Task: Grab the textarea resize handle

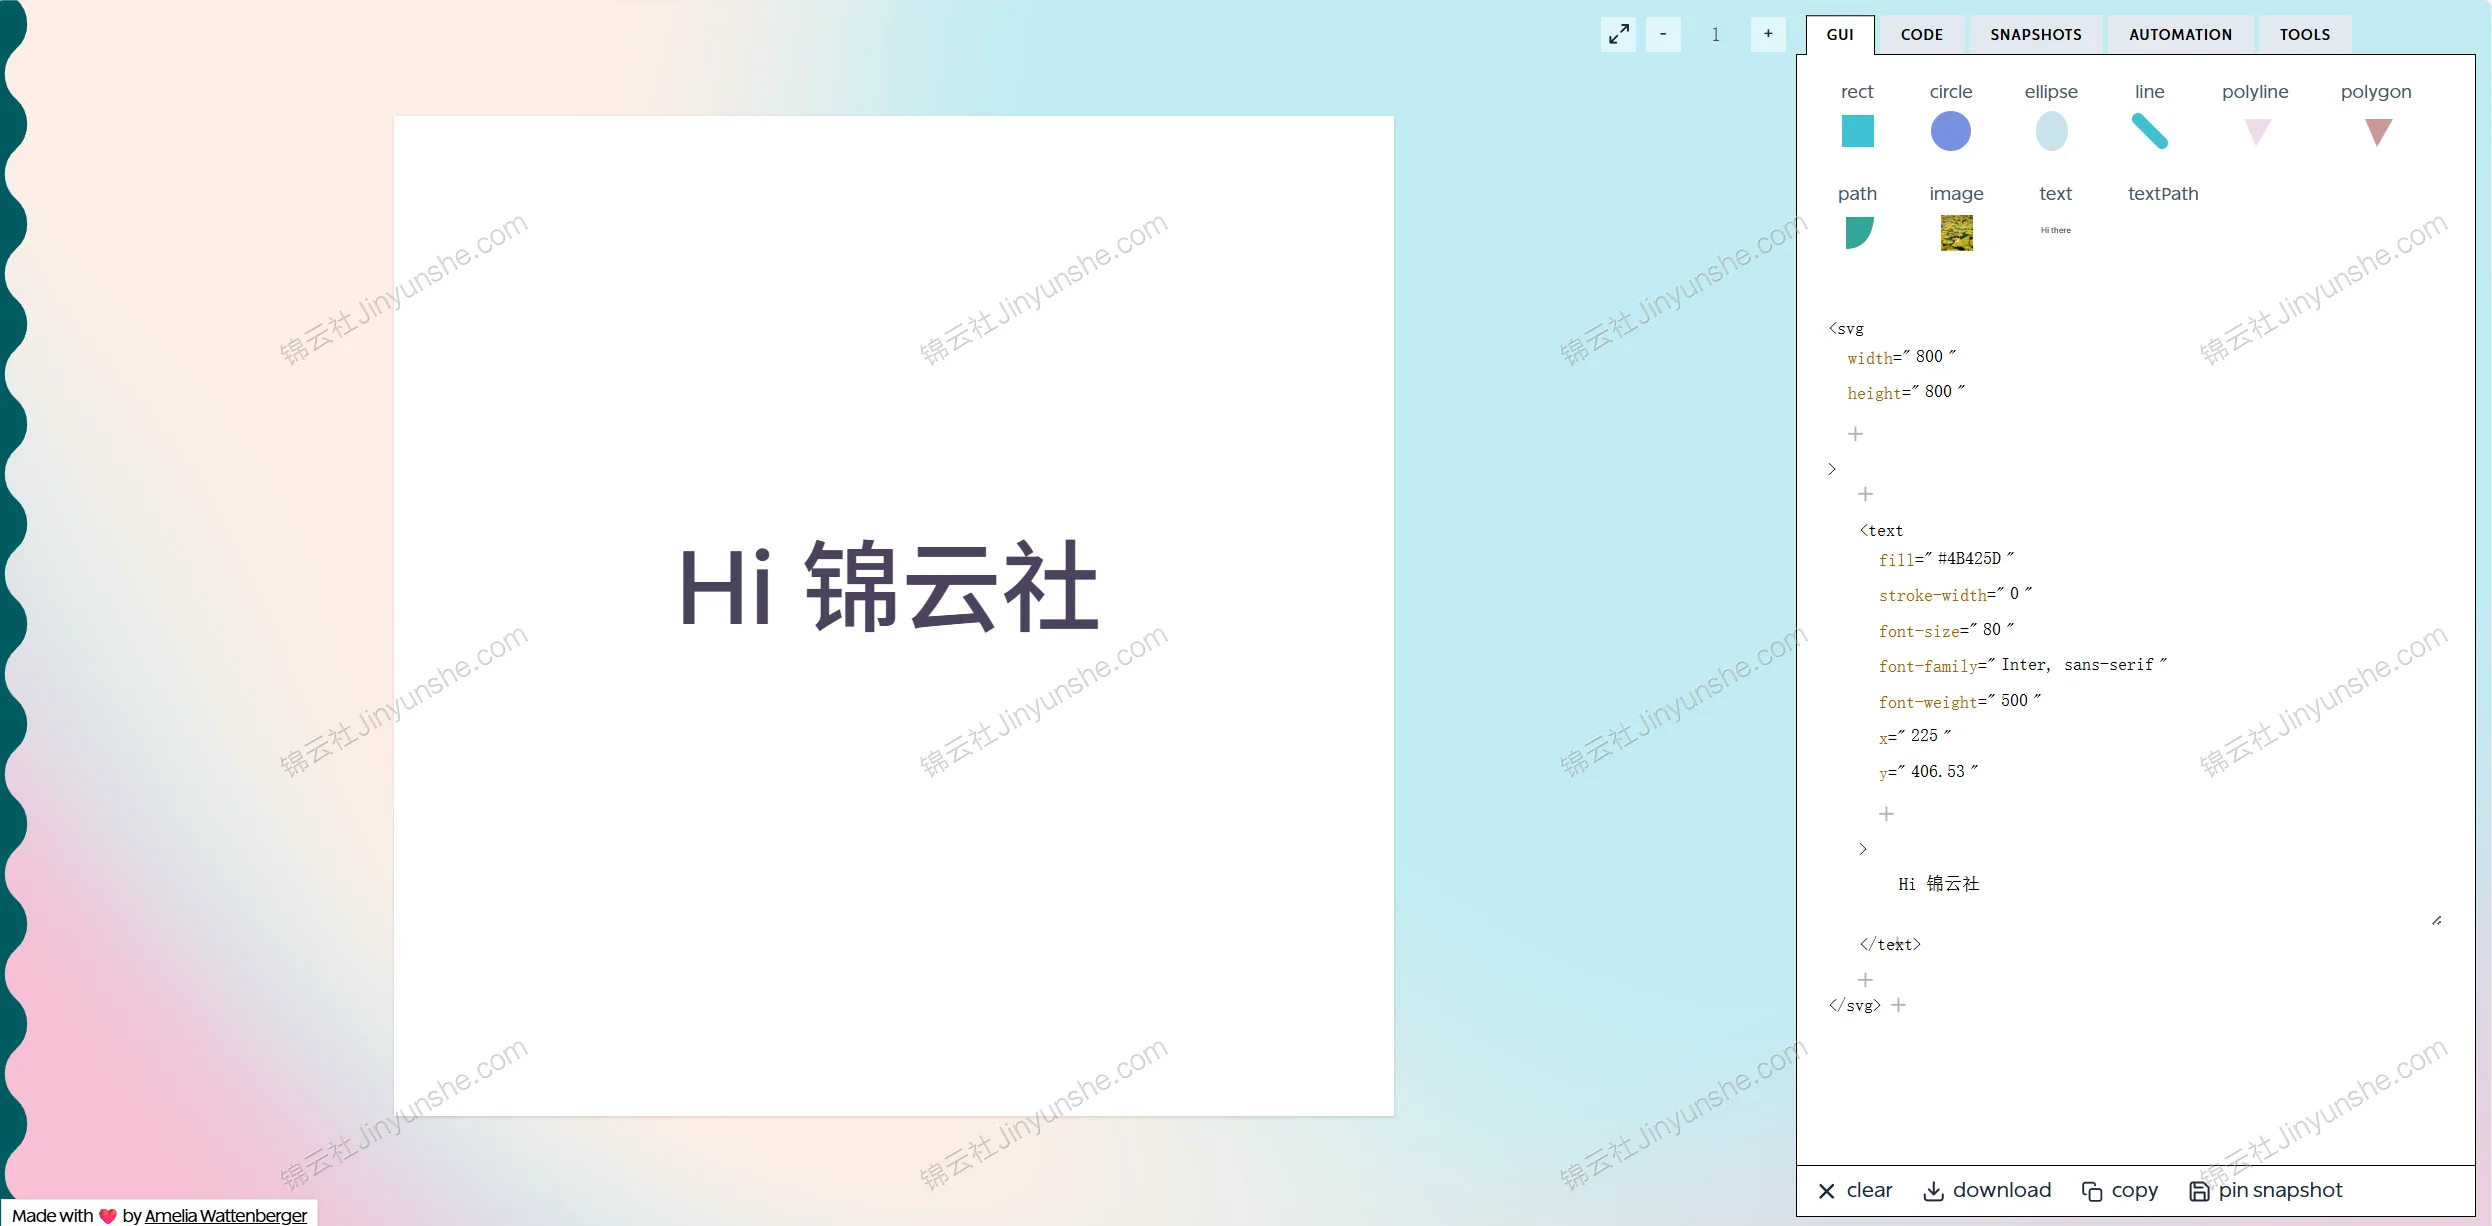Action: point(2436,920)
